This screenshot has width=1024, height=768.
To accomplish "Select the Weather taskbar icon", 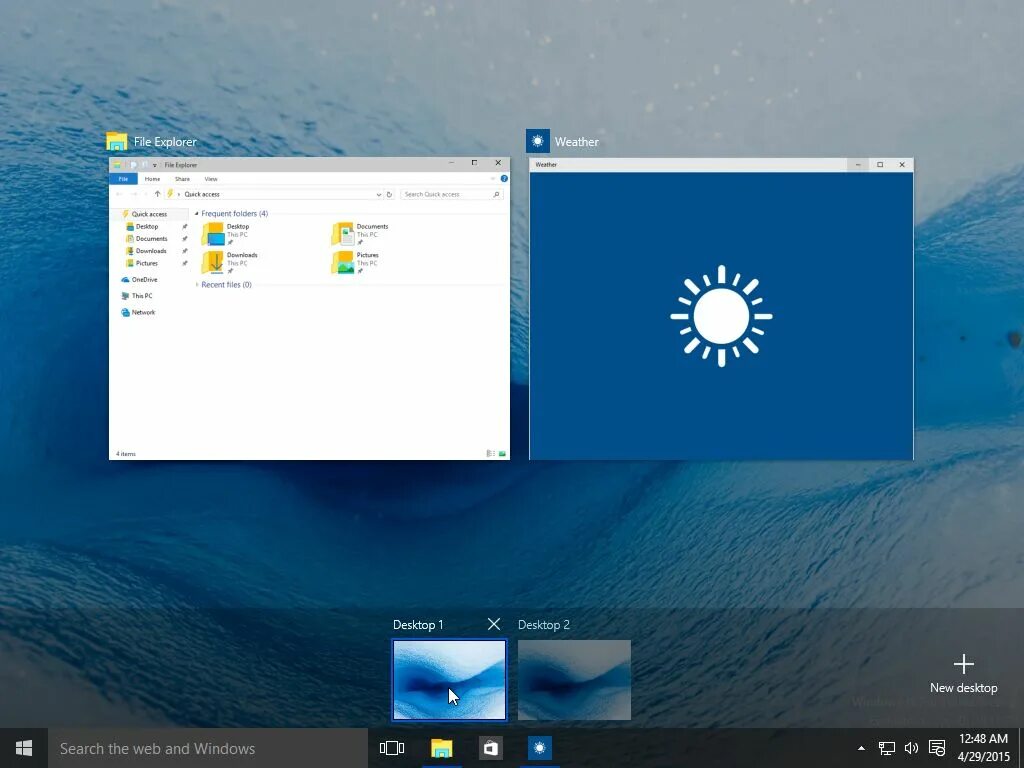I will tap(539, 748).
